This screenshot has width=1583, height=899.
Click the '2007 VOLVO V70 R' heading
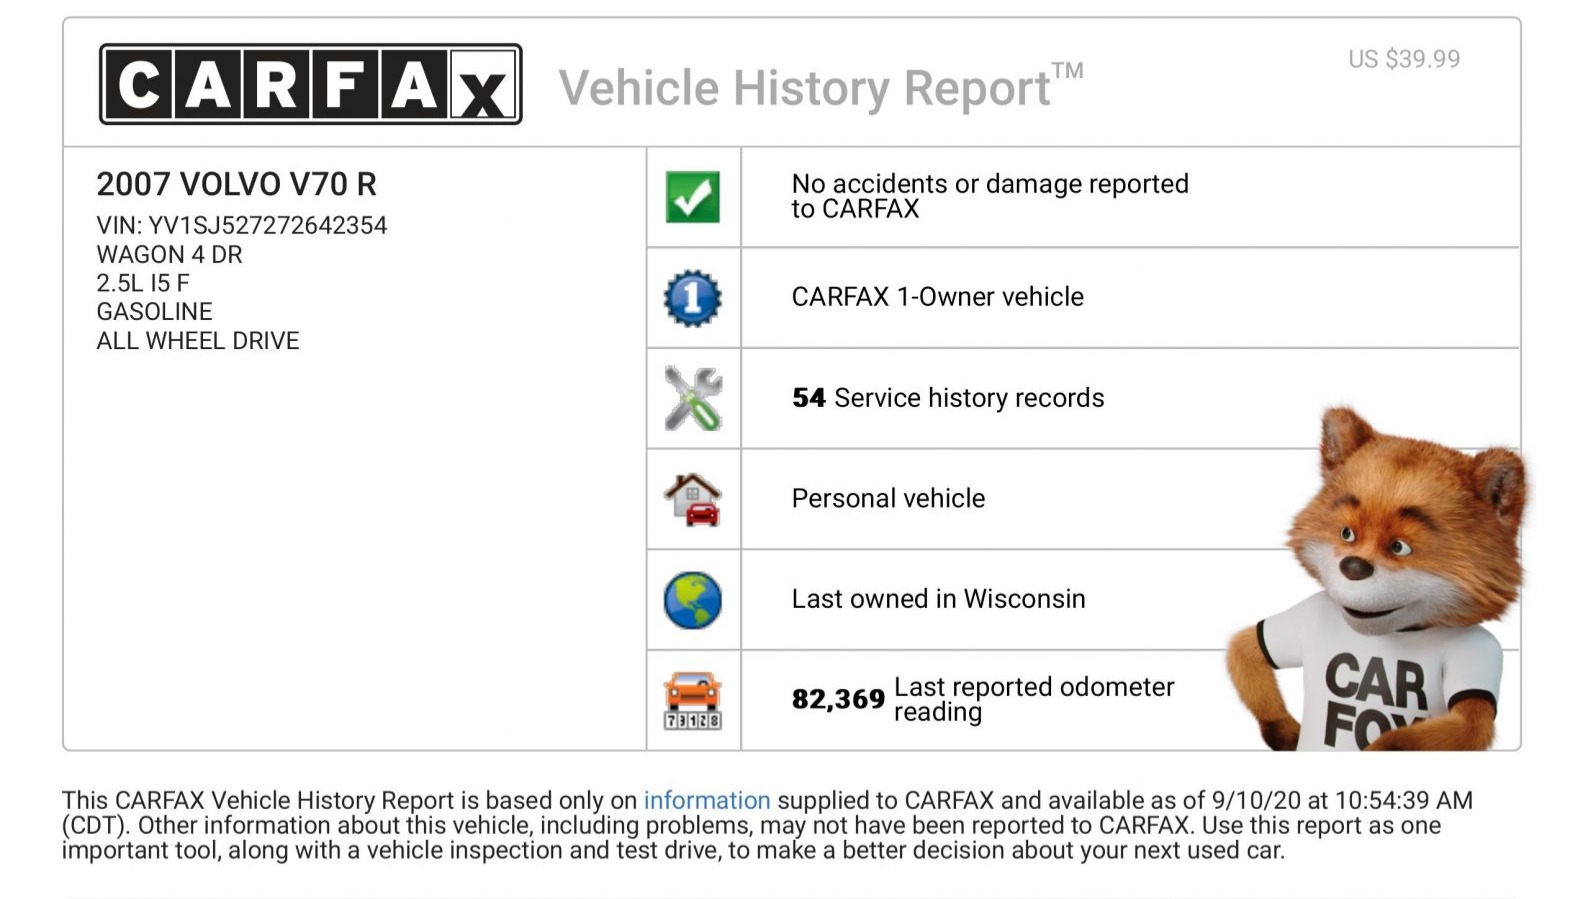[236, 184]
